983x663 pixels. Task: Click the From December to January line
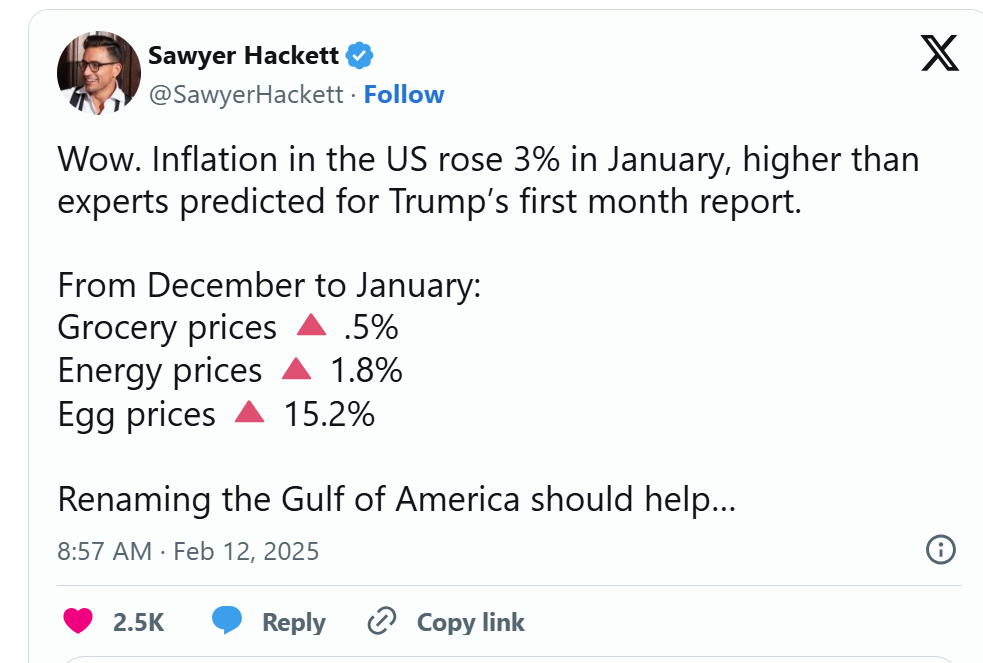pyautogui.click(x=269, y=286)
